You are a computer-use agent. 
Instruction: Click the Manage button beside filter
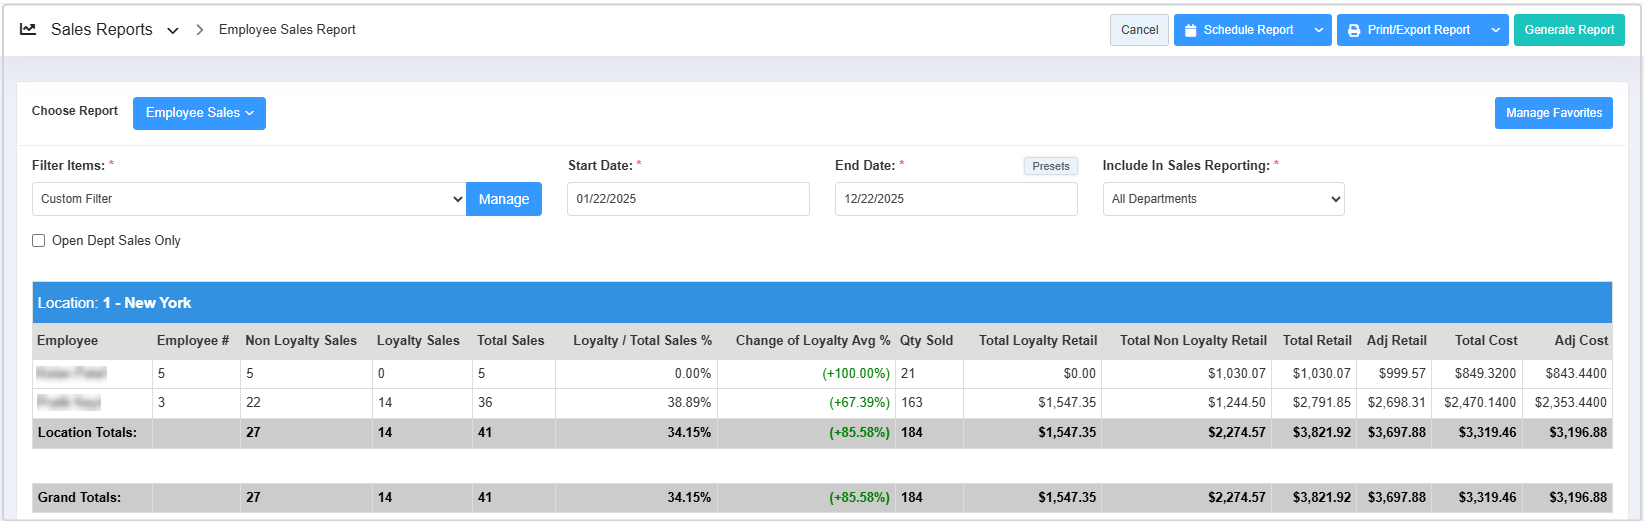(504, 199)
